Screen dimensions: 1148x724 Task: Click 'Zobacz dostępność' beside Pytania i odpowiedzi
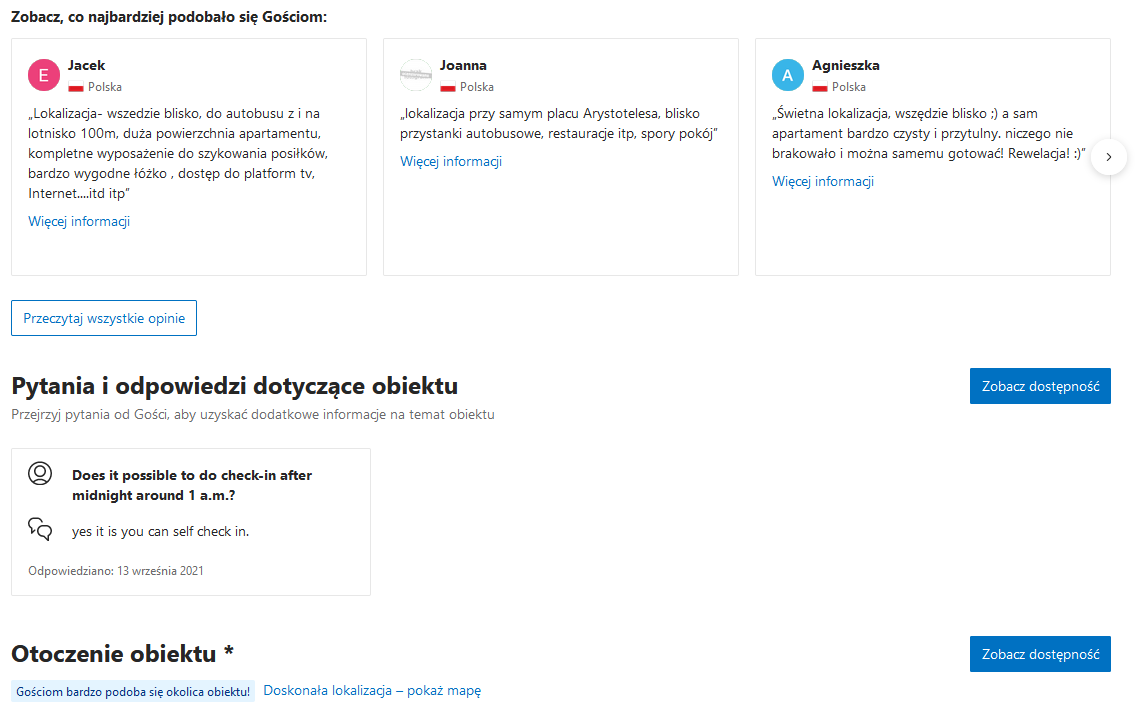(1040, 386)
